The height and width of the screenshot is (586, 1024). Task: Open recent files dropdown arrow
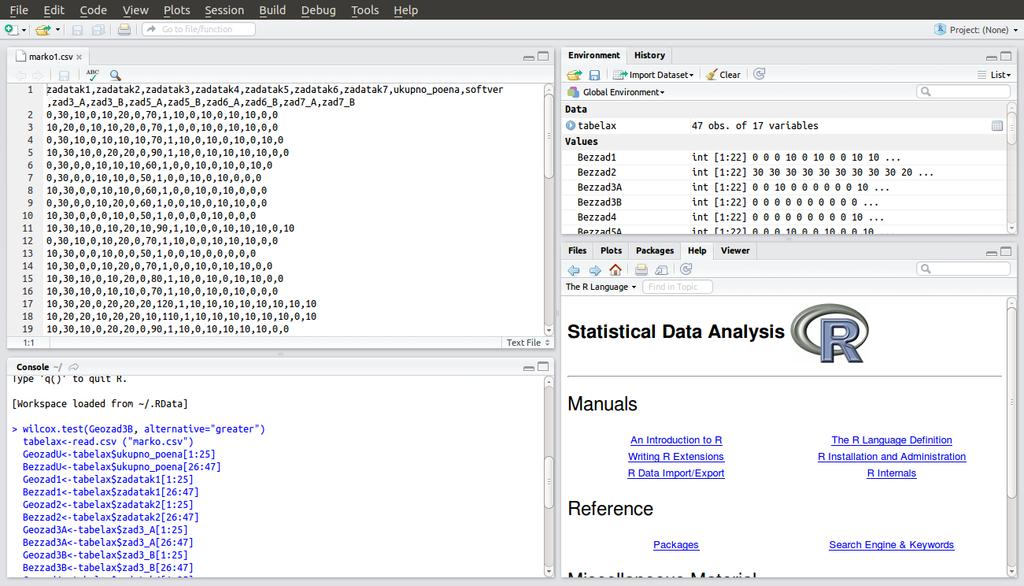(57, 29)
